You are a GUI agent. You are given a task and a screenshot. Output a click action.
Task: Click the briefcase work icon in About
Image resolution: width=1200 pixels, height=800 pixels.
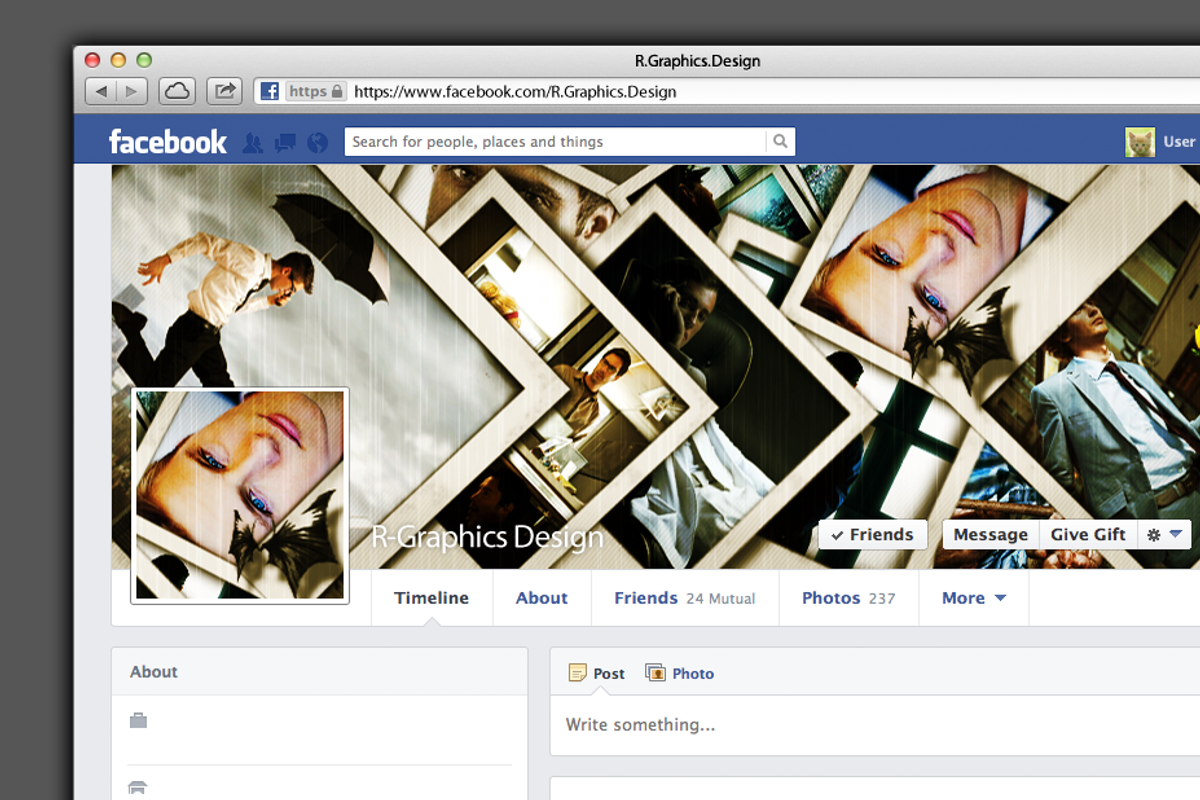click(138, 720)
